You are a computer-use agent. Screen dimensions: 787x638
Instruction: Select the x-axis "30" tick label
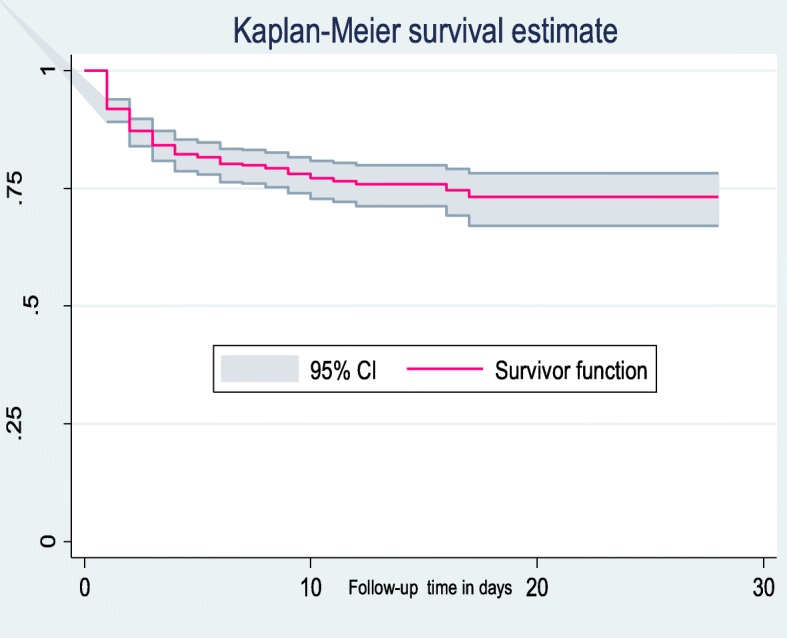(x=763, y=586)
